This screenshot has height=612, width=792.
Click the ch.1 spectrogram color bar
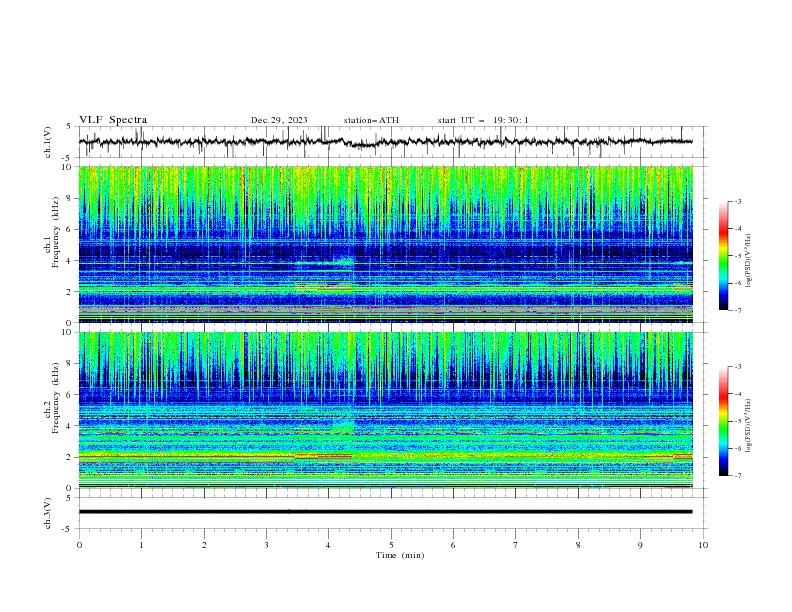tap(723, 255)
